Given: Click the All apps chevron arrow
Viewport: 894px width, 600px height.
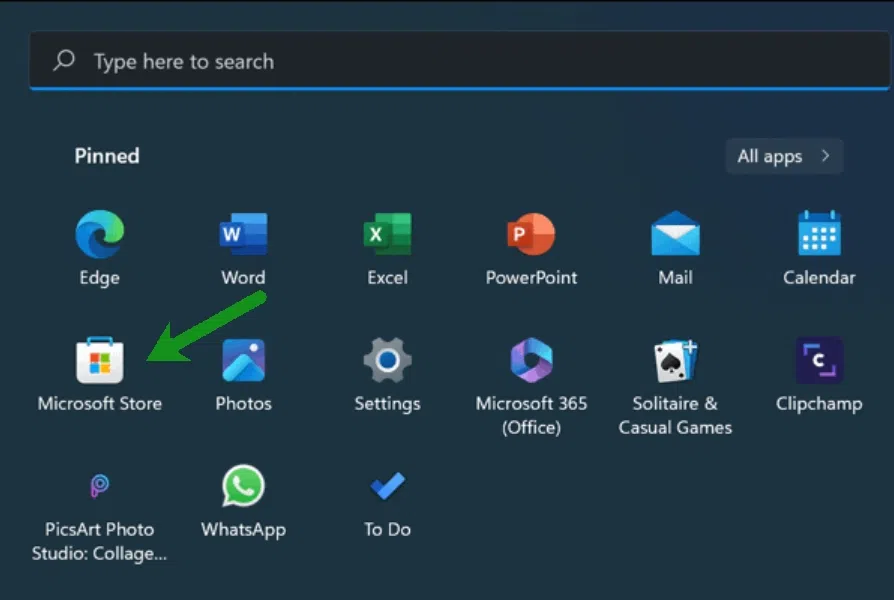Looking at the screenshot, I should coord(825,156).
